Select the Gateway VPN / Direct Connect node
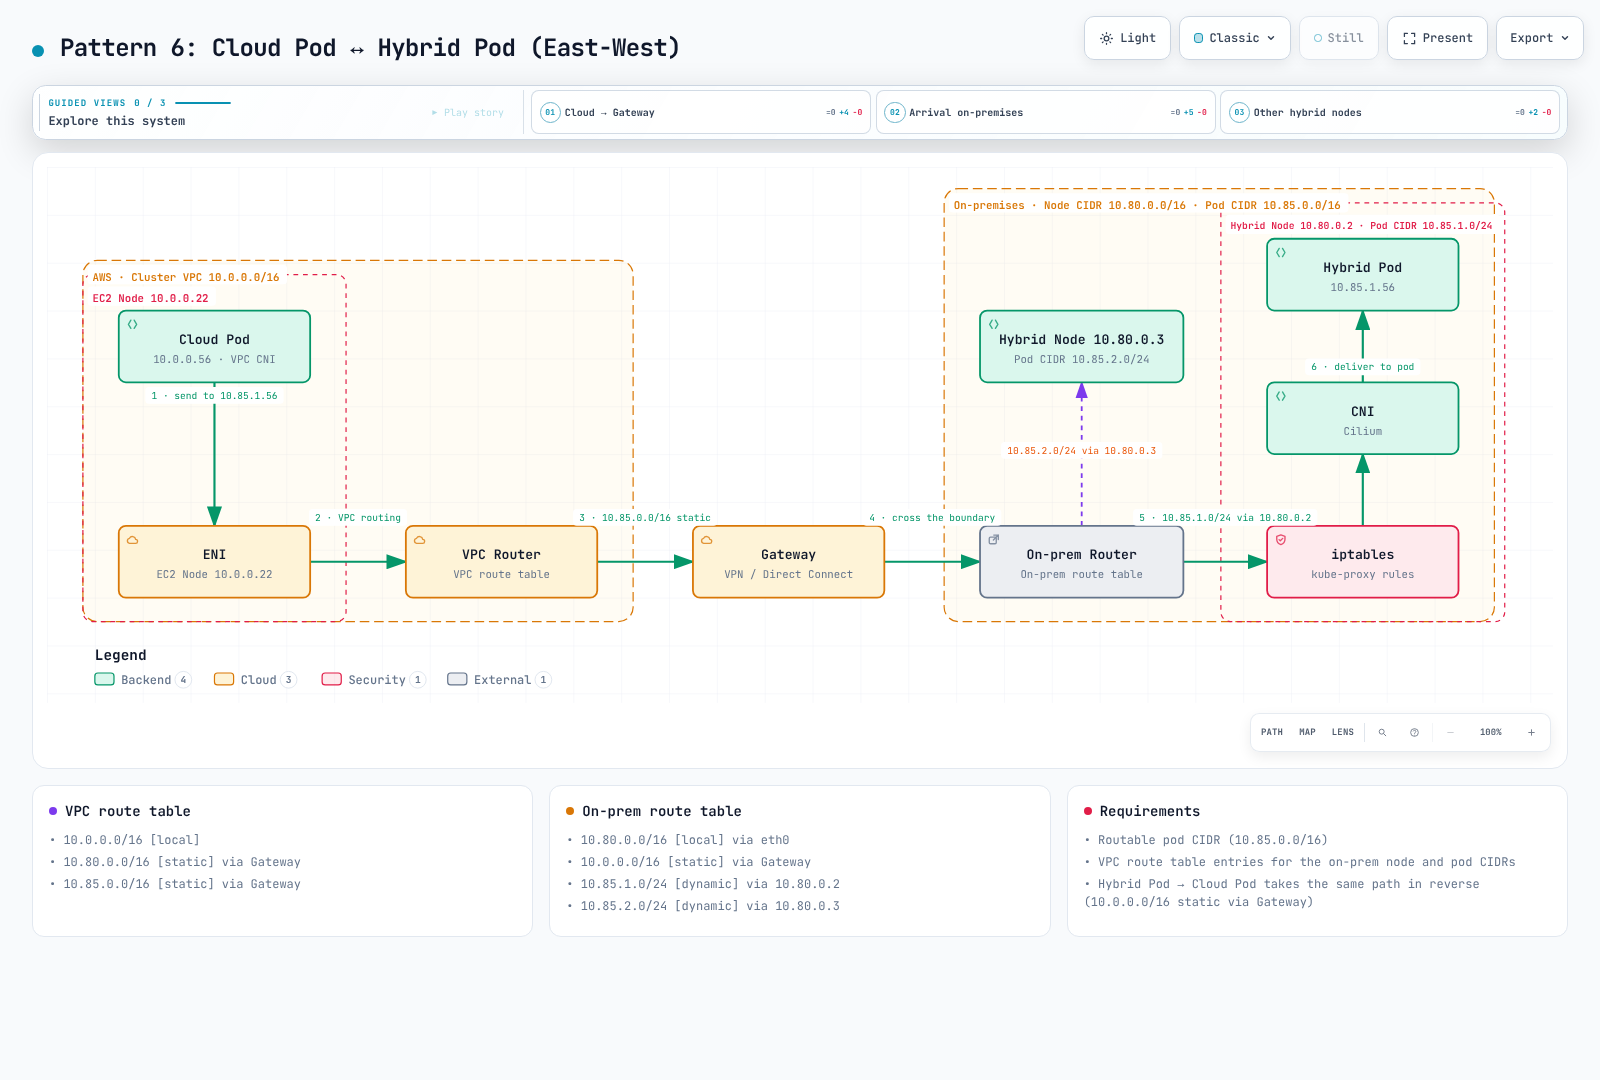Image resolution: width=1600 pixels, height=1080 pixels. (788, 562)
